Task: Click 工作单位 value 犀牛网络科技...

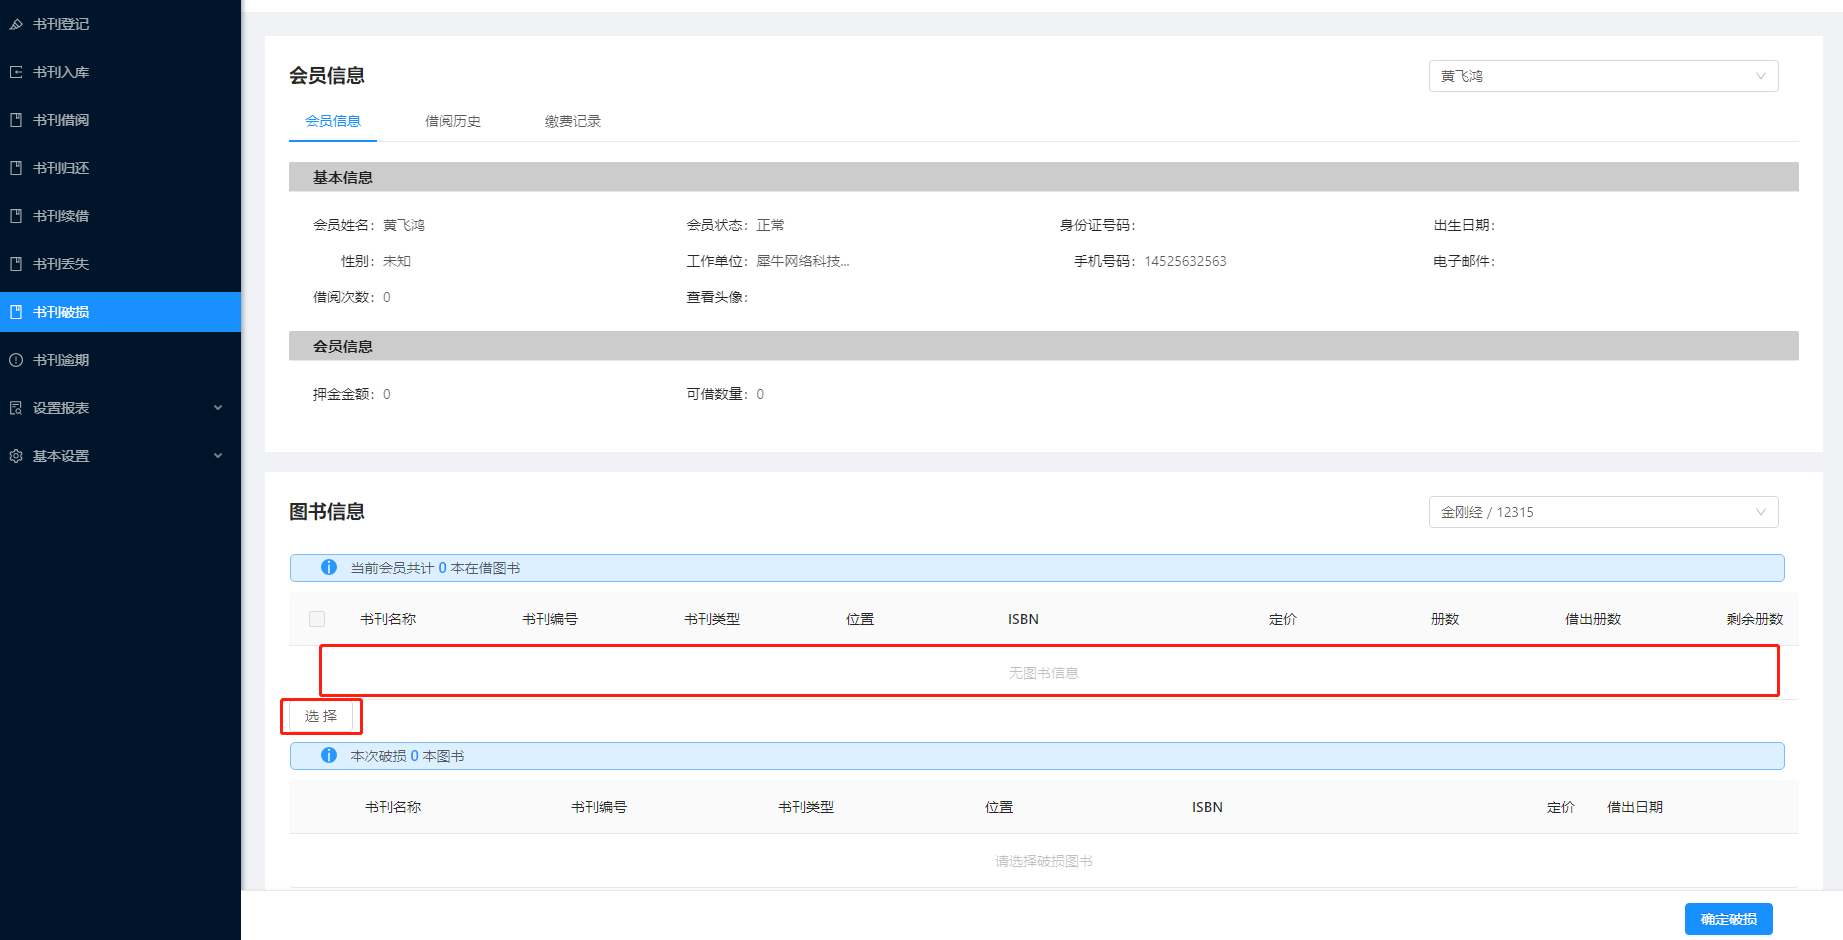Action: click(803, 261)
